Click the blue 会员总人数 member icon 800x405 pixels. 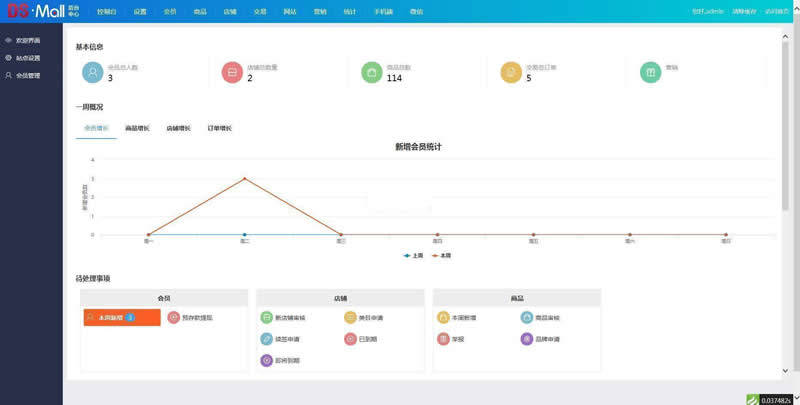93,72
